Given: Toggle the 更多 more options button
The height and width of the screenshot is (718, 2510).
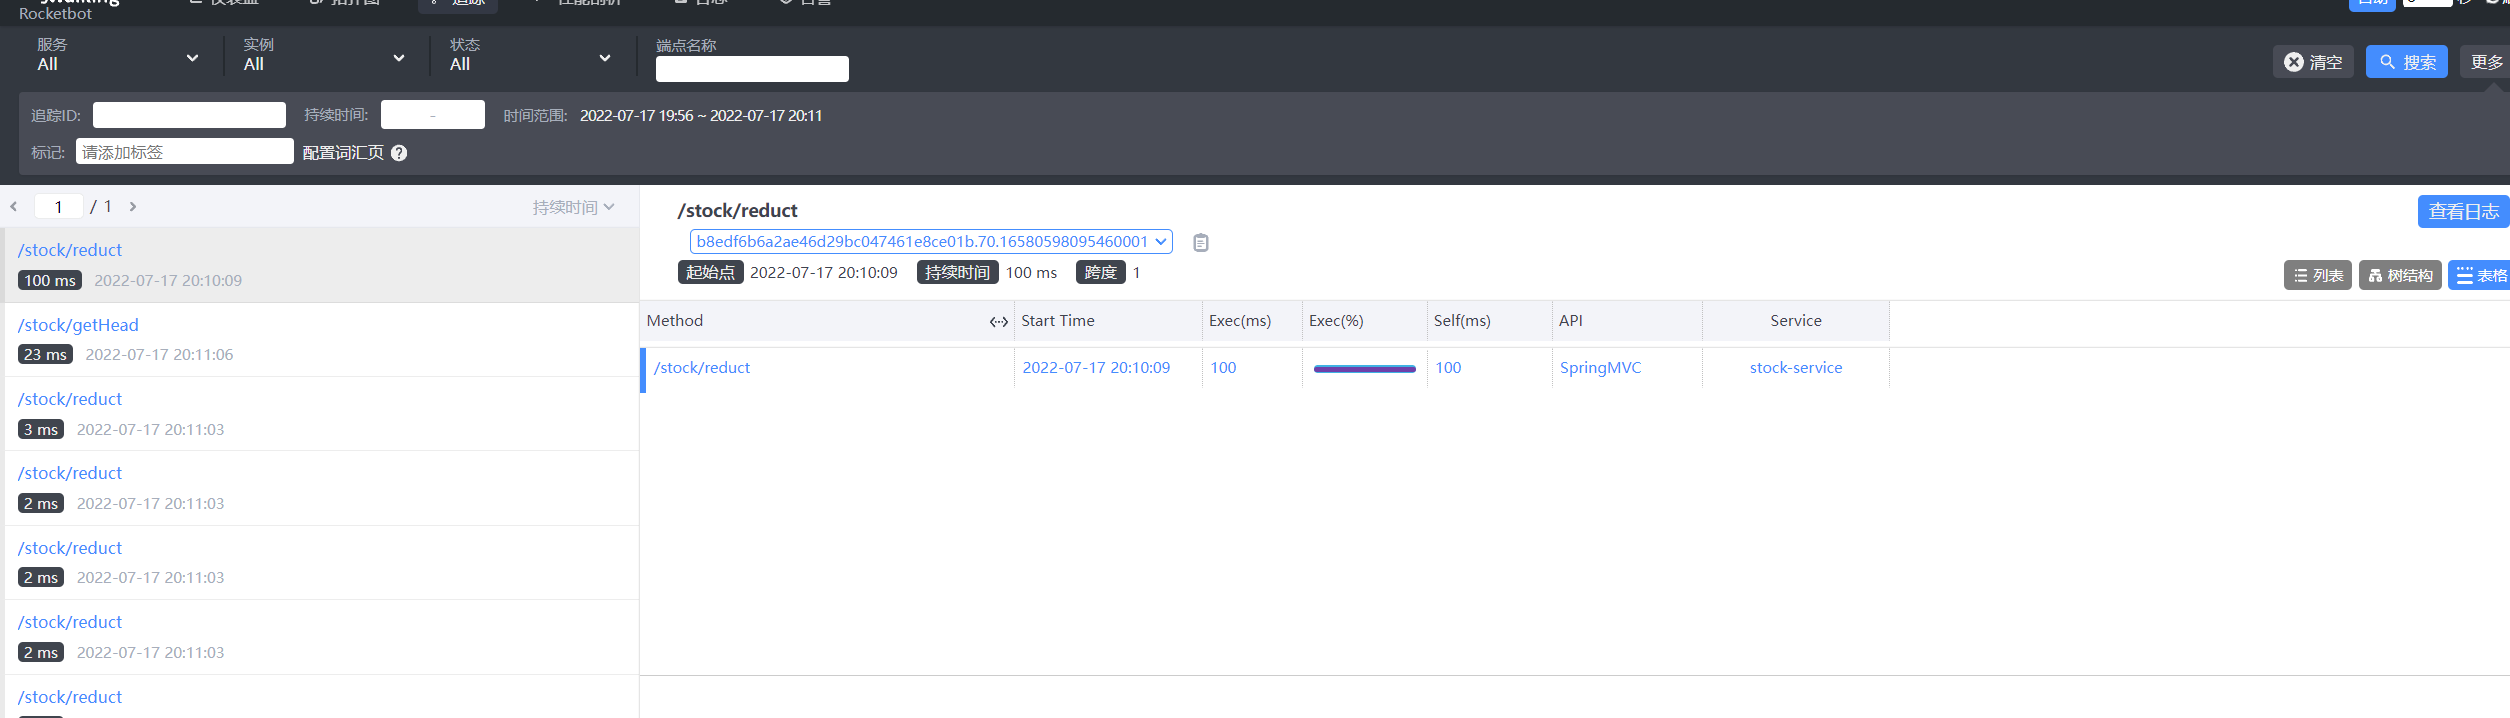Looking at the screenshot, I should coord(2486,62).
